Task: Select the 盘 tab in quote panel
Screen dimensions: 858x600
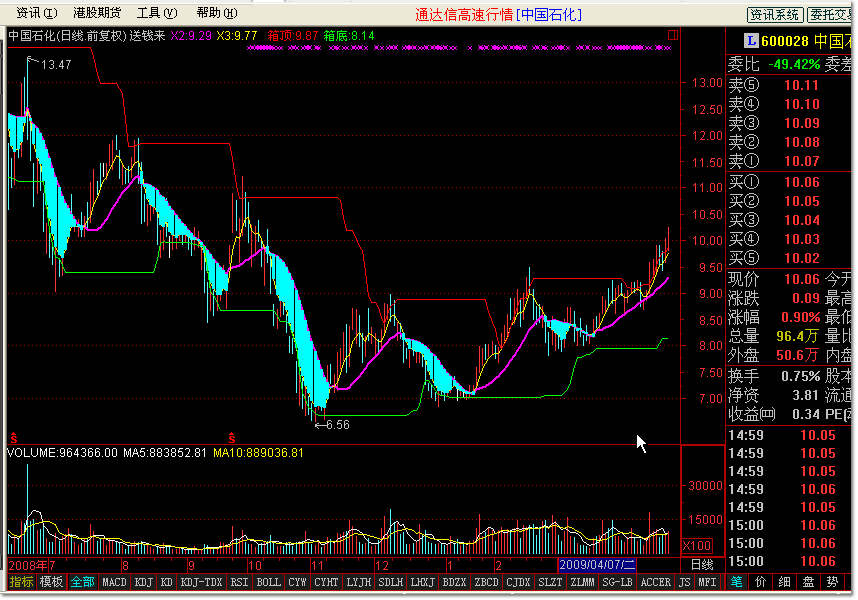Action: point(808,581)
